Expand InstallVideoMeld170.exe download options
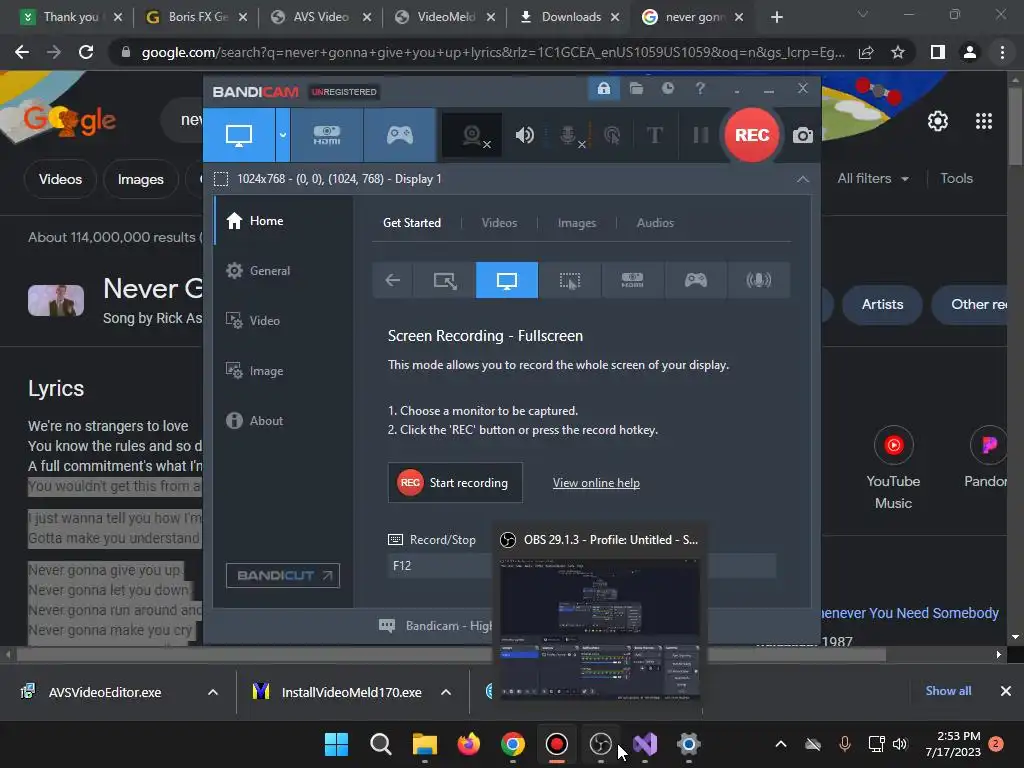The height and width of the screenshot is (768, 1024). (446, 692)
